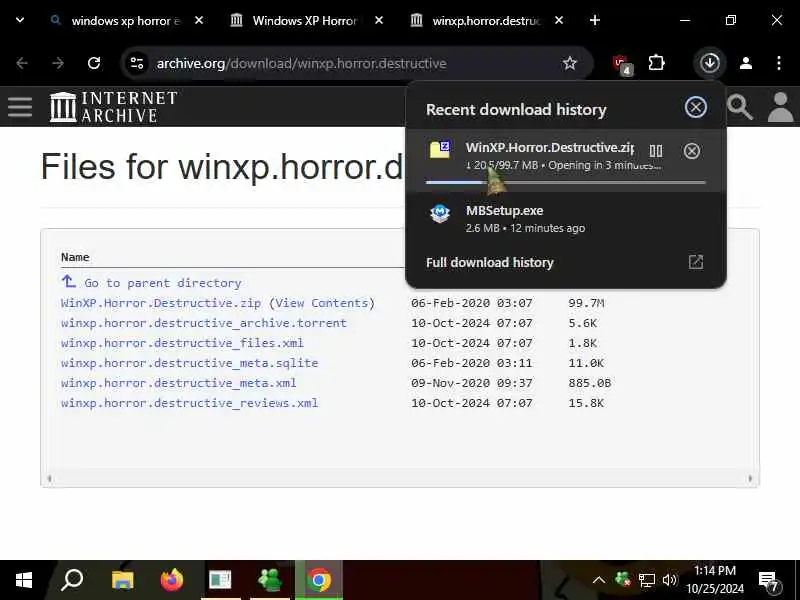
Task: Open Chrome three-dot menu
Action: [779, 63]
